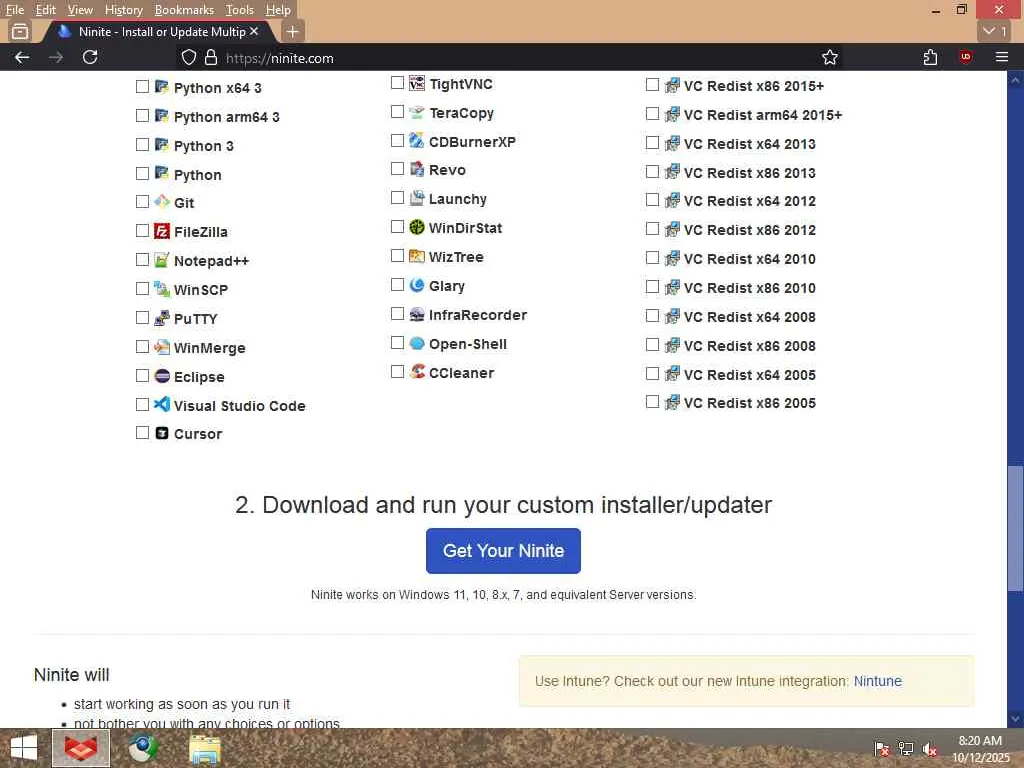Check the Git checkbox
Viewport: 1024px width, 768px height.
click(x=142, y=202)
